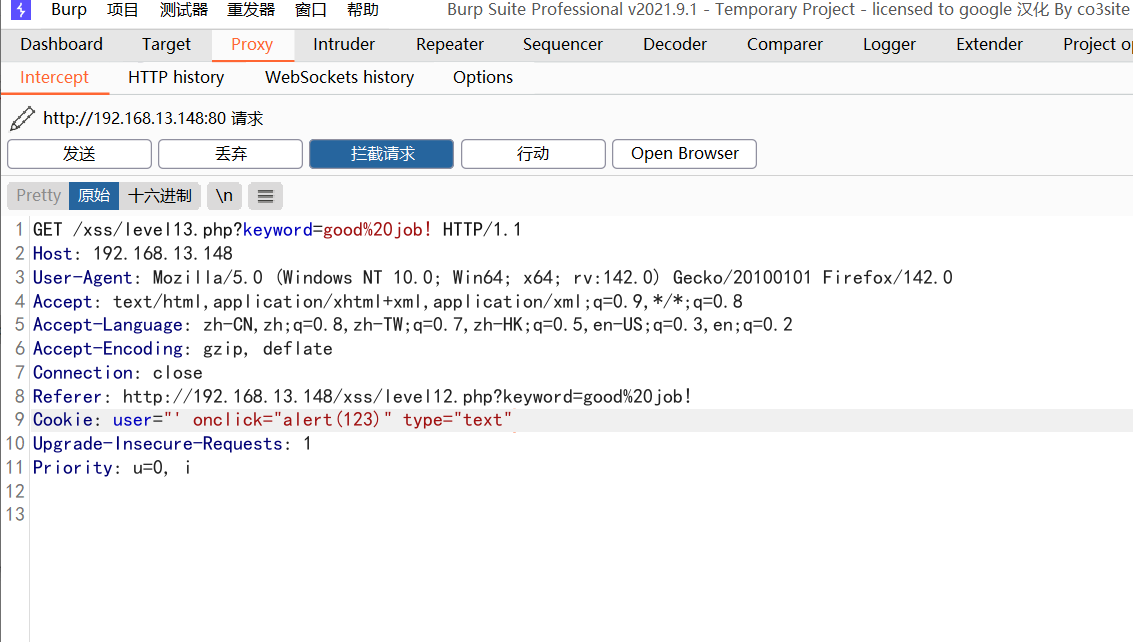1133x642 pixels.
Task: Click the Upgrade-Insecure-Requests header
Action: tap(172, 444)
